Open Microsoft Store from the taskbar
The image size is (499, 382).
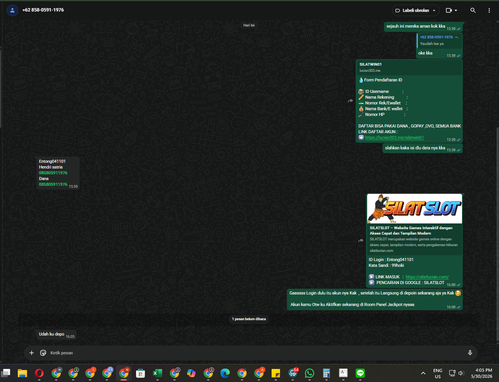(x=140, y=373)
